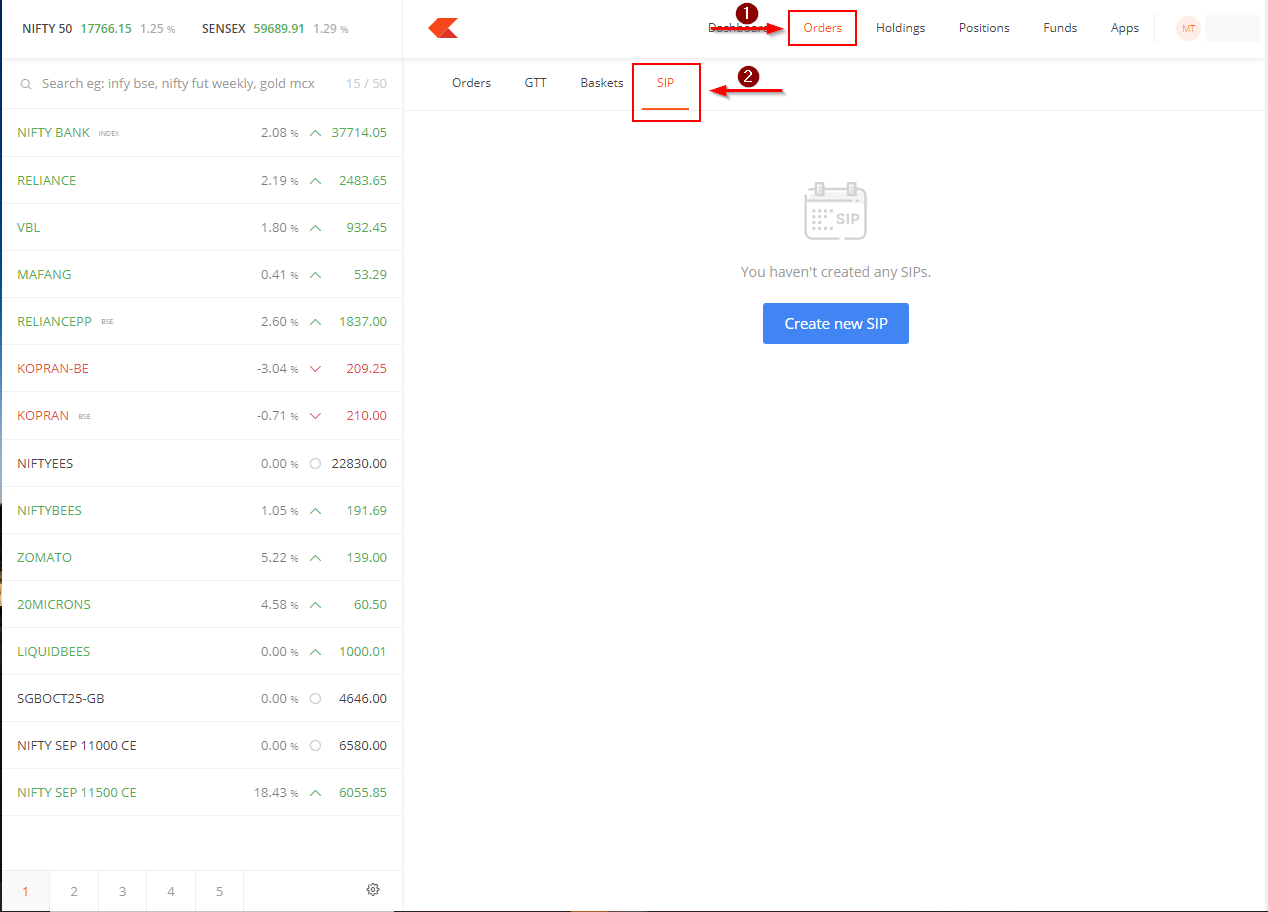Click the up chevron beside NIFTY BANK
Image resolution: width=1268 pixels, height=912 pixels.
[x=316, y=133]
